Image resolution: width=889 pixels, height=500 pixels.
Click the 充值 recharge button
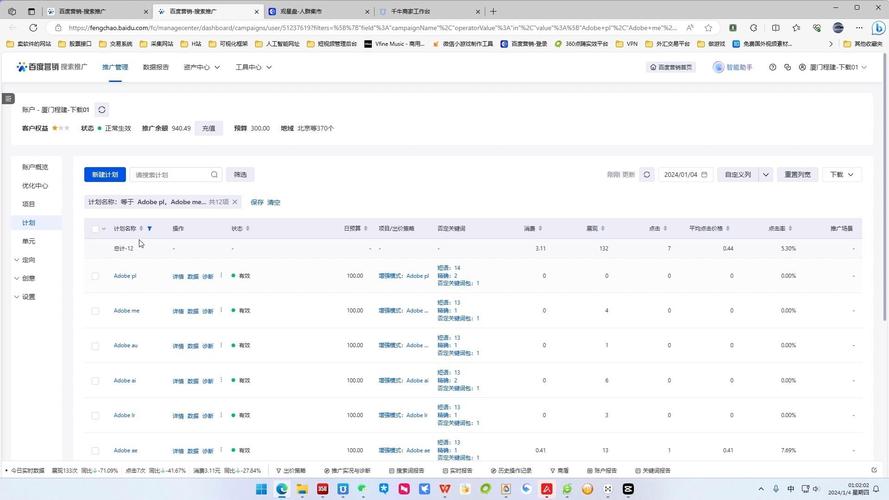(209, 128)
